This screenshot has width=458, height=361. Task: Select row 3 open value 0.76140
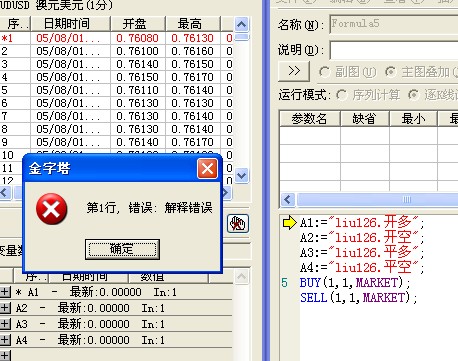tap(137, 64)
